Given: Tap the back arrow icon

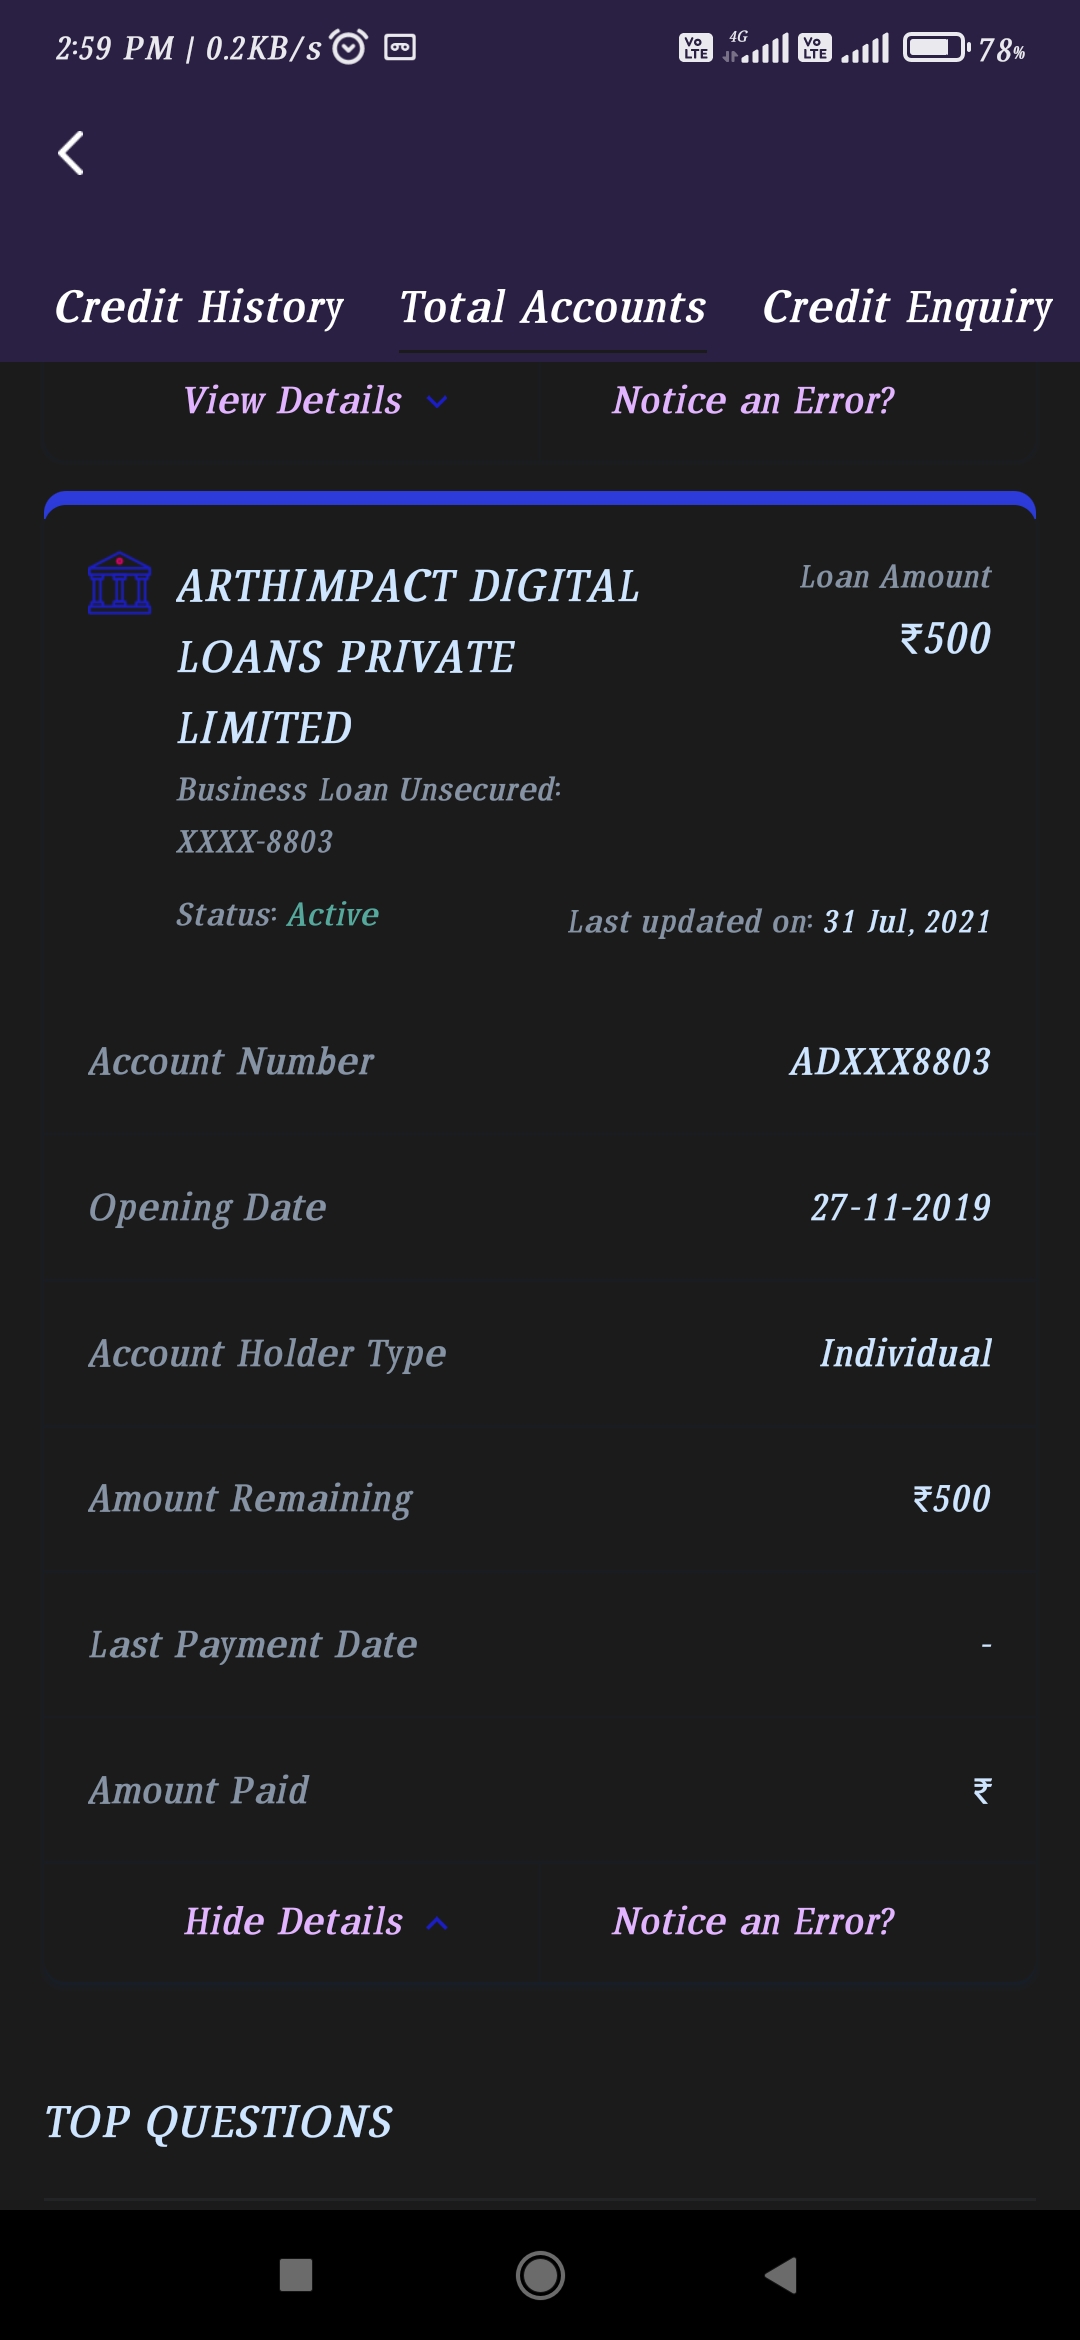Looking at the screenshot, I should click(71, 154).
